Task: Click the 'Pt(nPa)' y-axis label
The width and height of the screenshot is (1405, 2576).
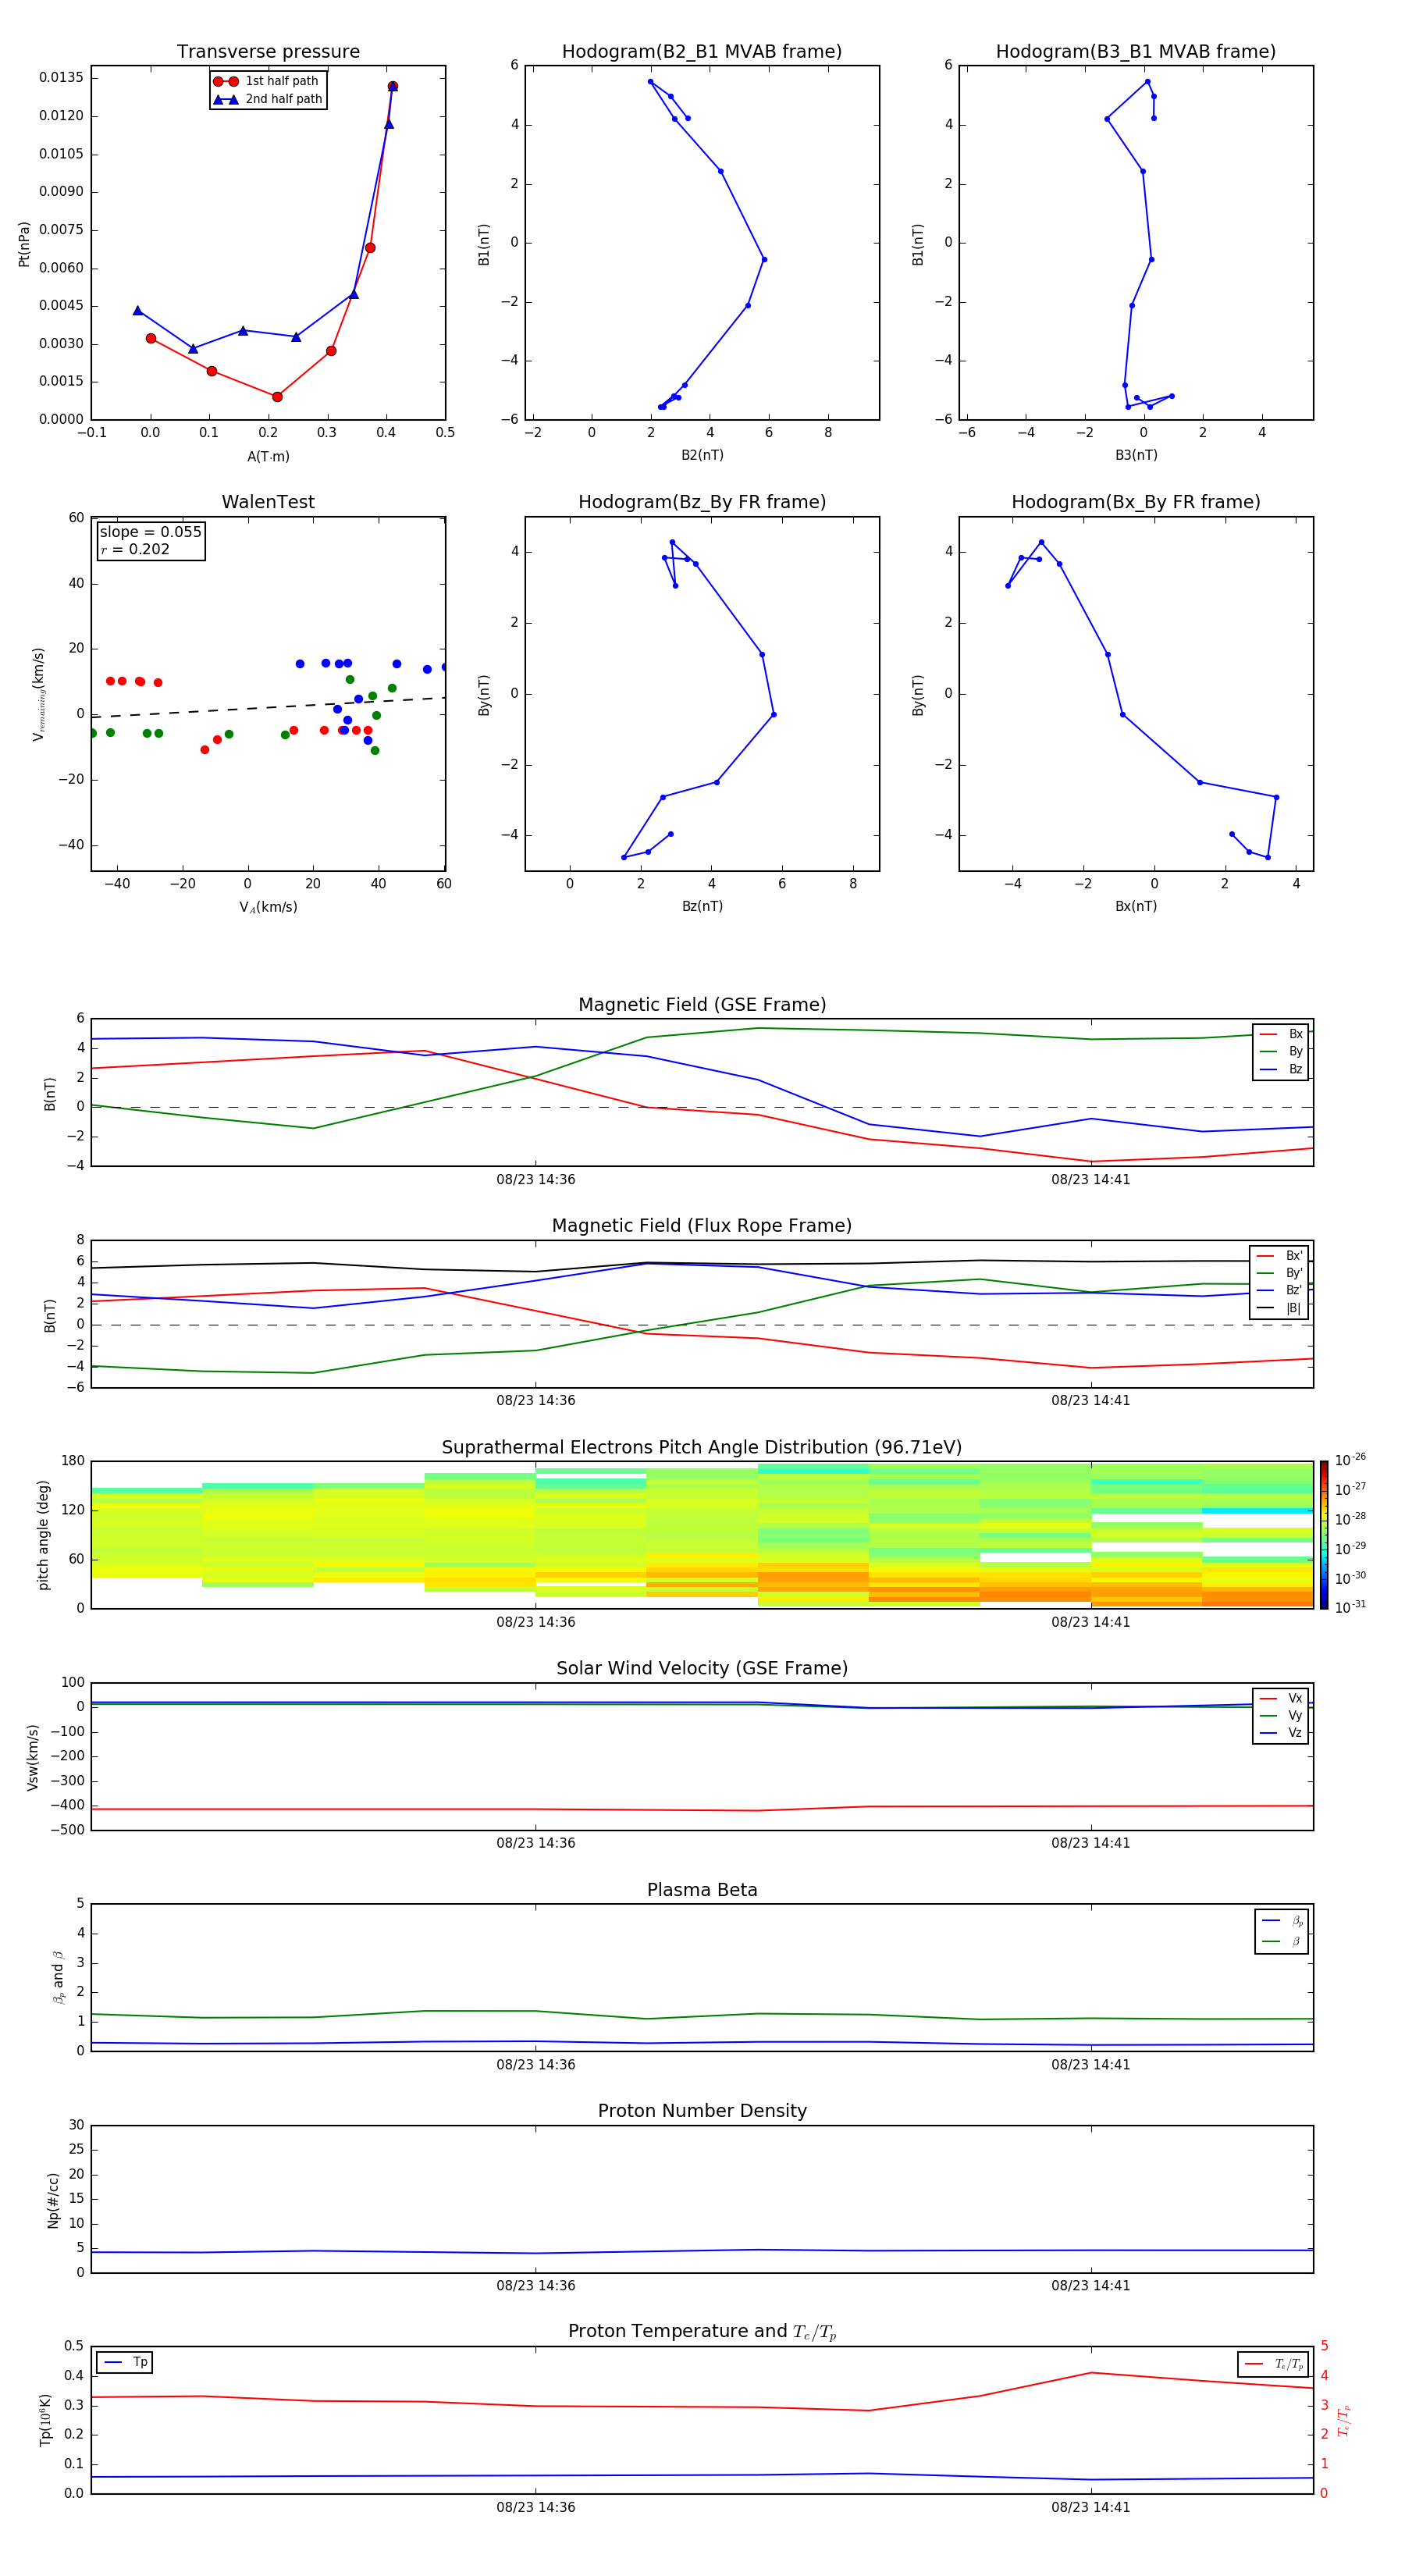Action: coord(24,244)
